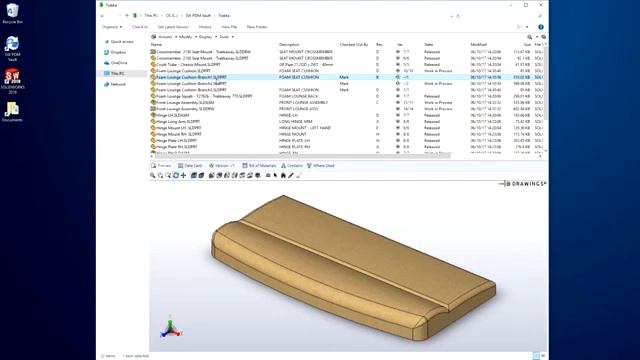Select Front Lounge Assembly.SLDASM file

182,103
